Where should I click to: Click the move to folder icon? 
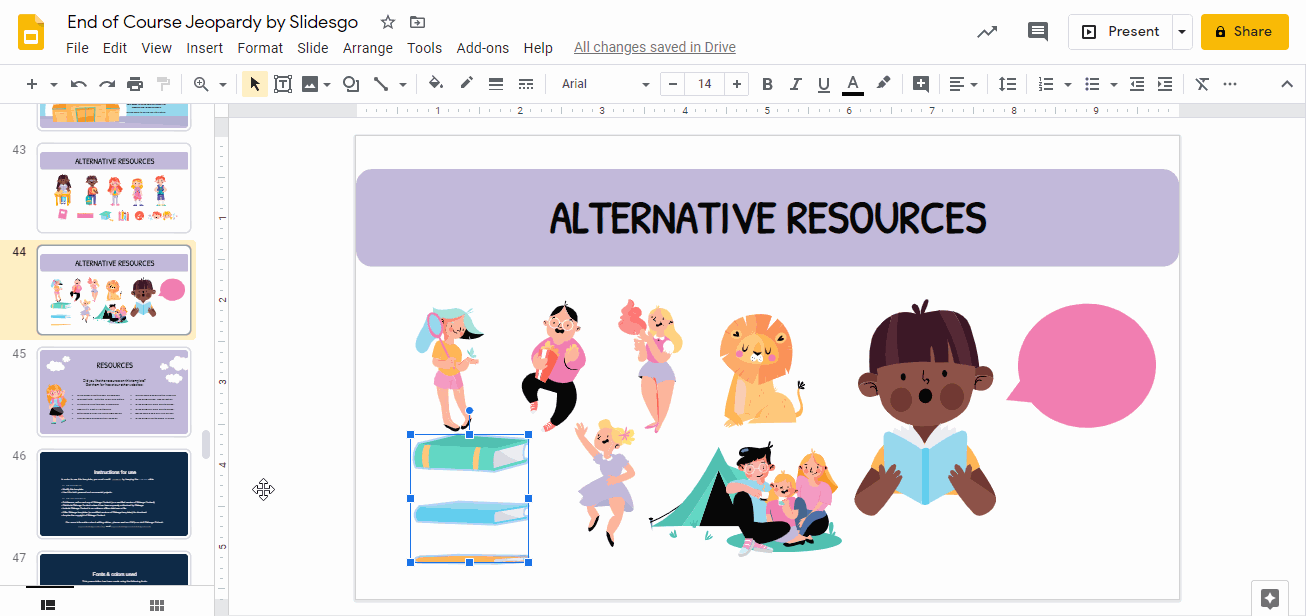(417, 22)
